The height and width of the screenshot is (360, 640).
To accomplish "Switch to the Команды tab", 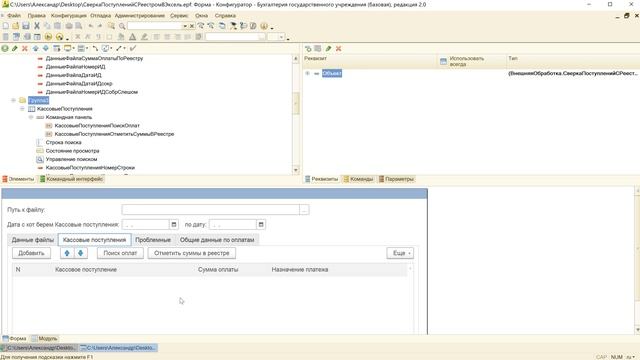I will point(358,179).
